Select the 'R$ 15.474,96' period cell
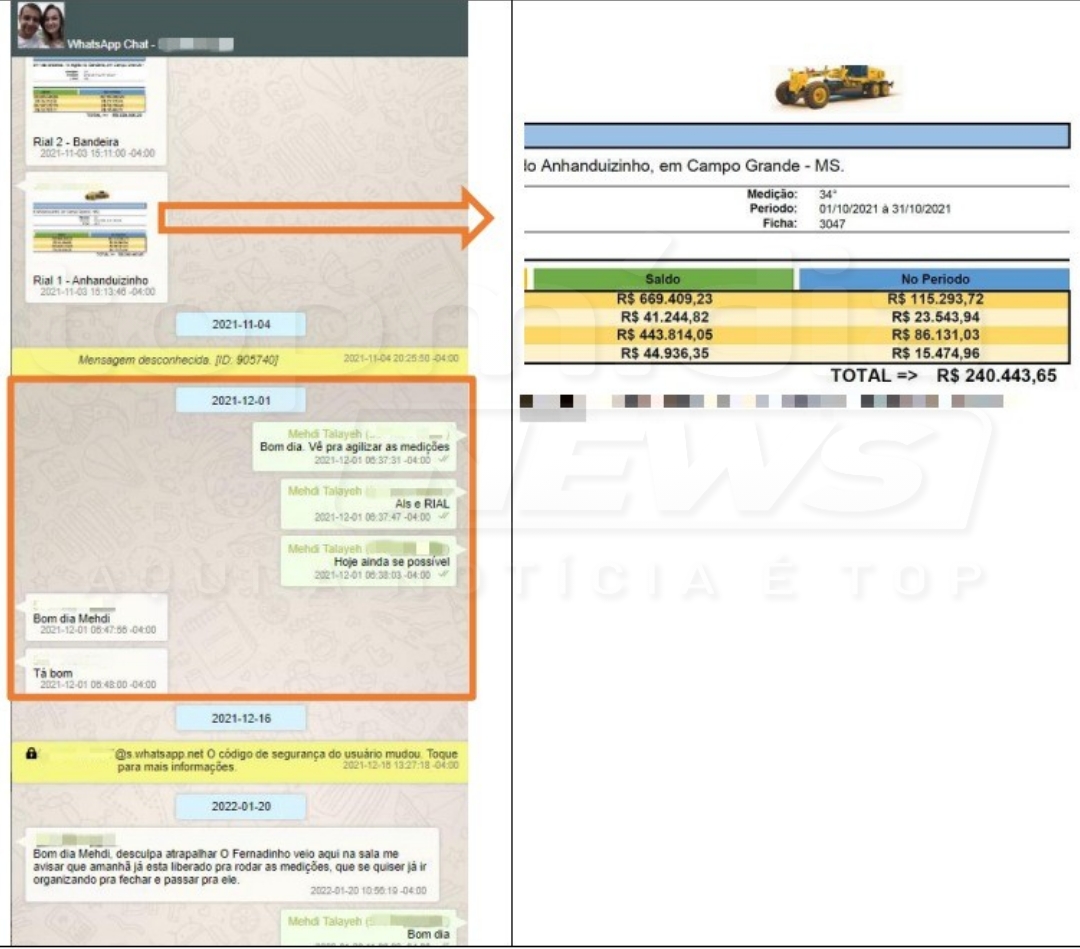 (935, 353)
